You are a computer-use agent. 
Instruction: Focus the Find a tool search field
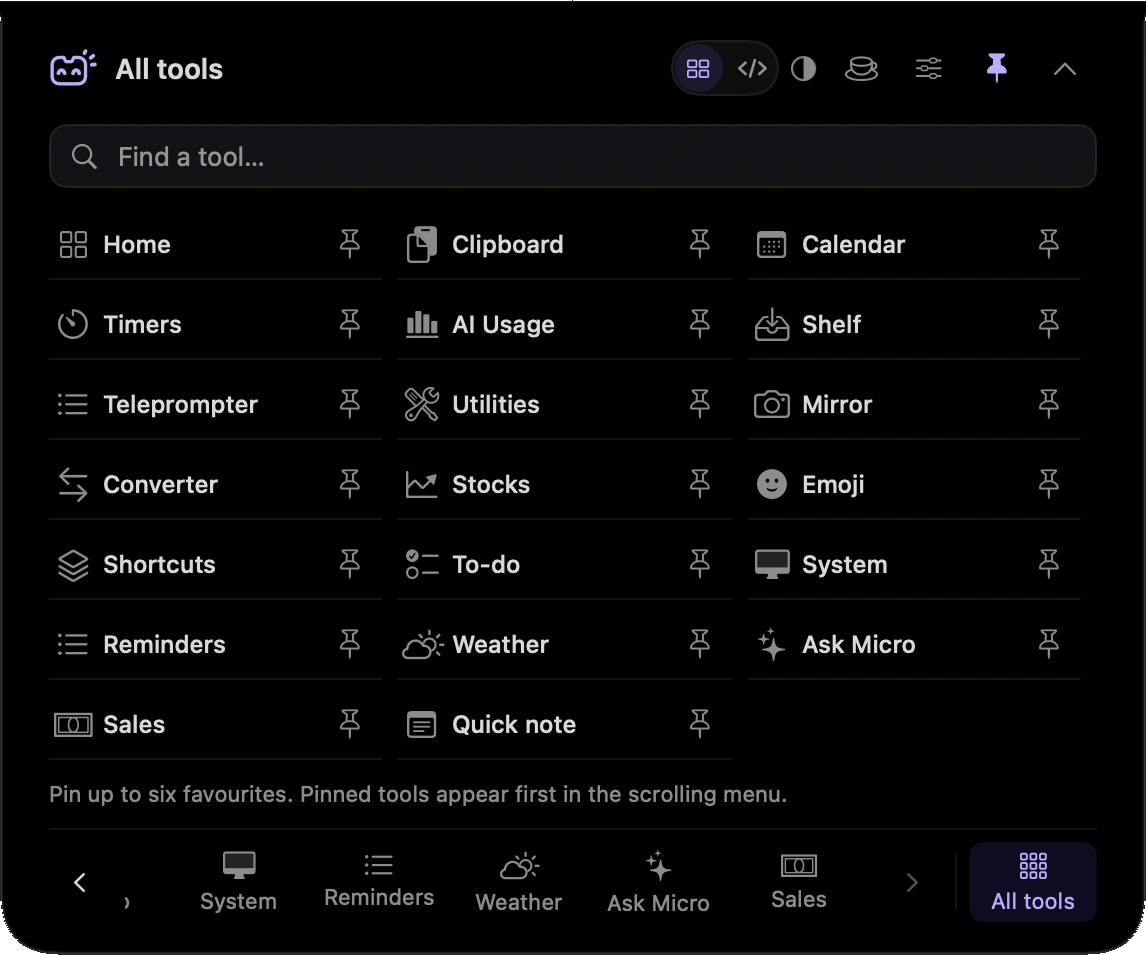572,156
